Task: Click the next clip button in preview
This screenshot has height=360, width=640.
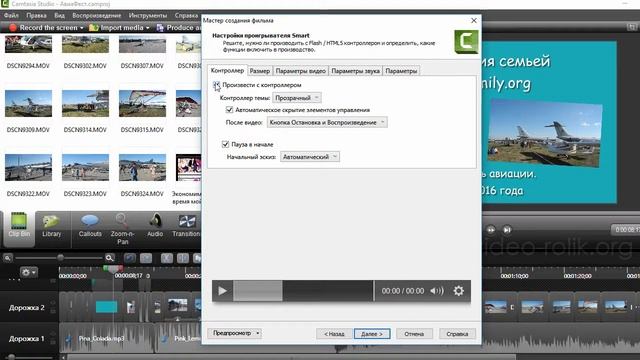Action: 507,230
